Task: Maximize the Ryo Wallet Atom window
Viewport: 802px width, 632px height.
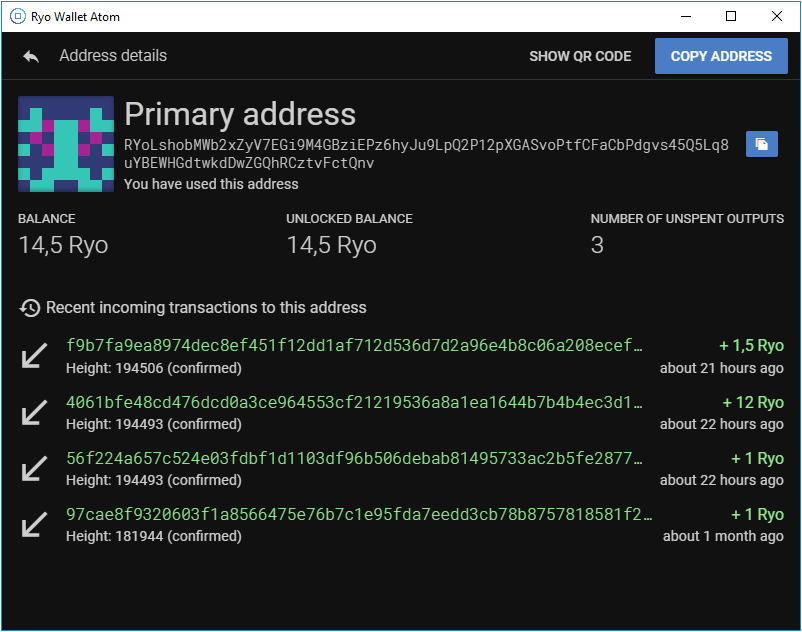Action: pyautogui.click(x=731, y=16)
